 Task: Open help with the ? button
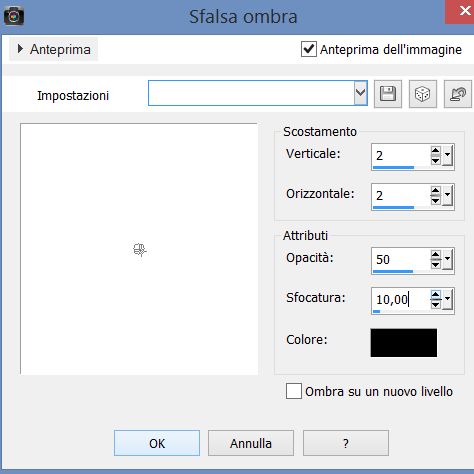(x=346, y=443)
